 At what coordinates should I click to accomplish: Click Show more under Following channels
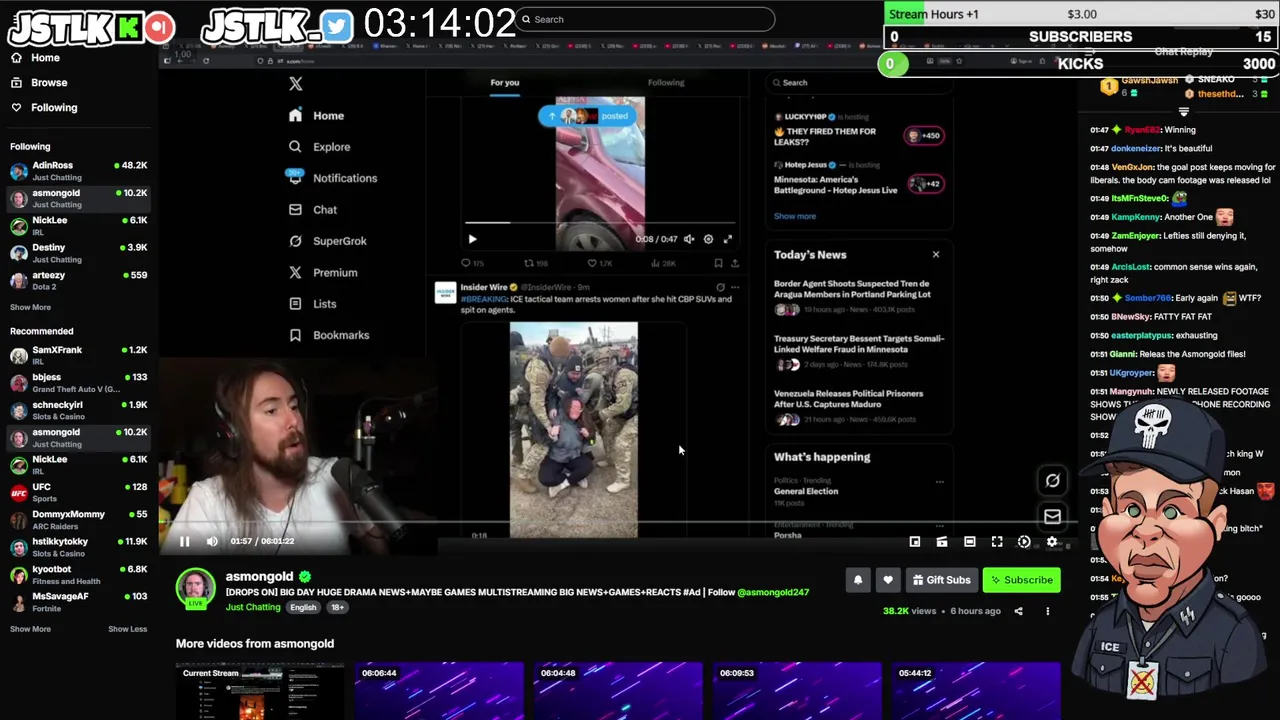coord(30,307)
